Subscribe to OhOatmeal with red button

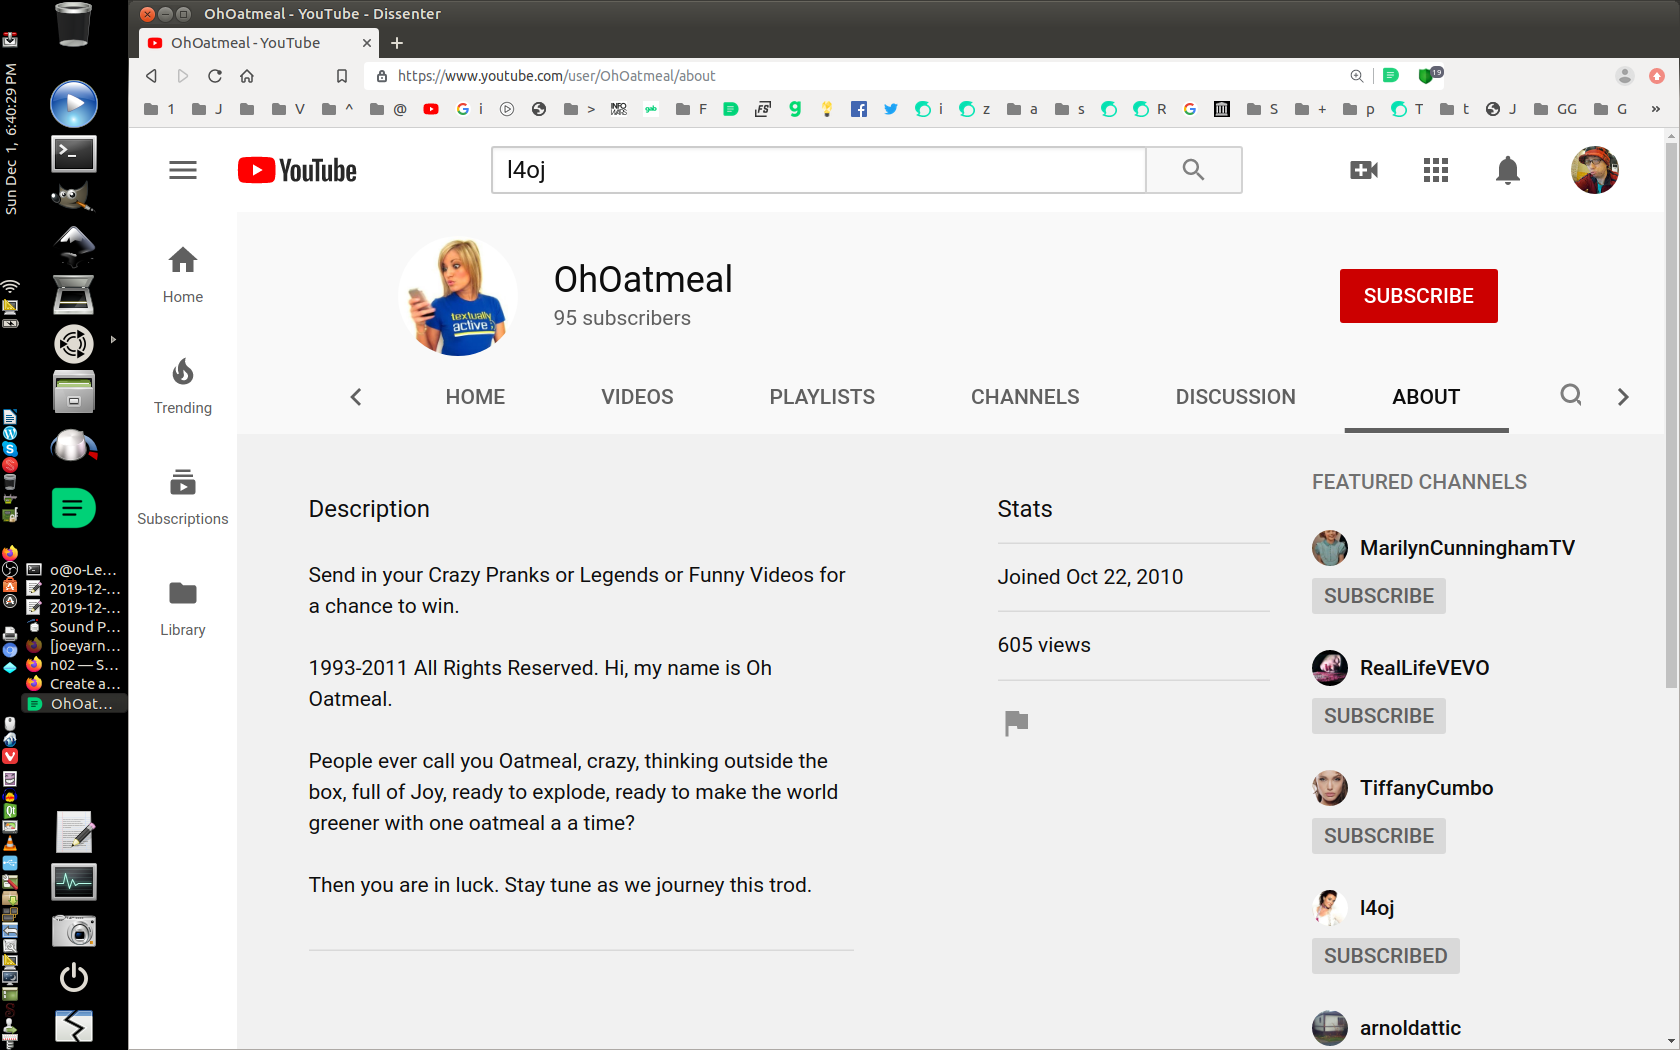pyautogui.click(x=1418, y=296)
